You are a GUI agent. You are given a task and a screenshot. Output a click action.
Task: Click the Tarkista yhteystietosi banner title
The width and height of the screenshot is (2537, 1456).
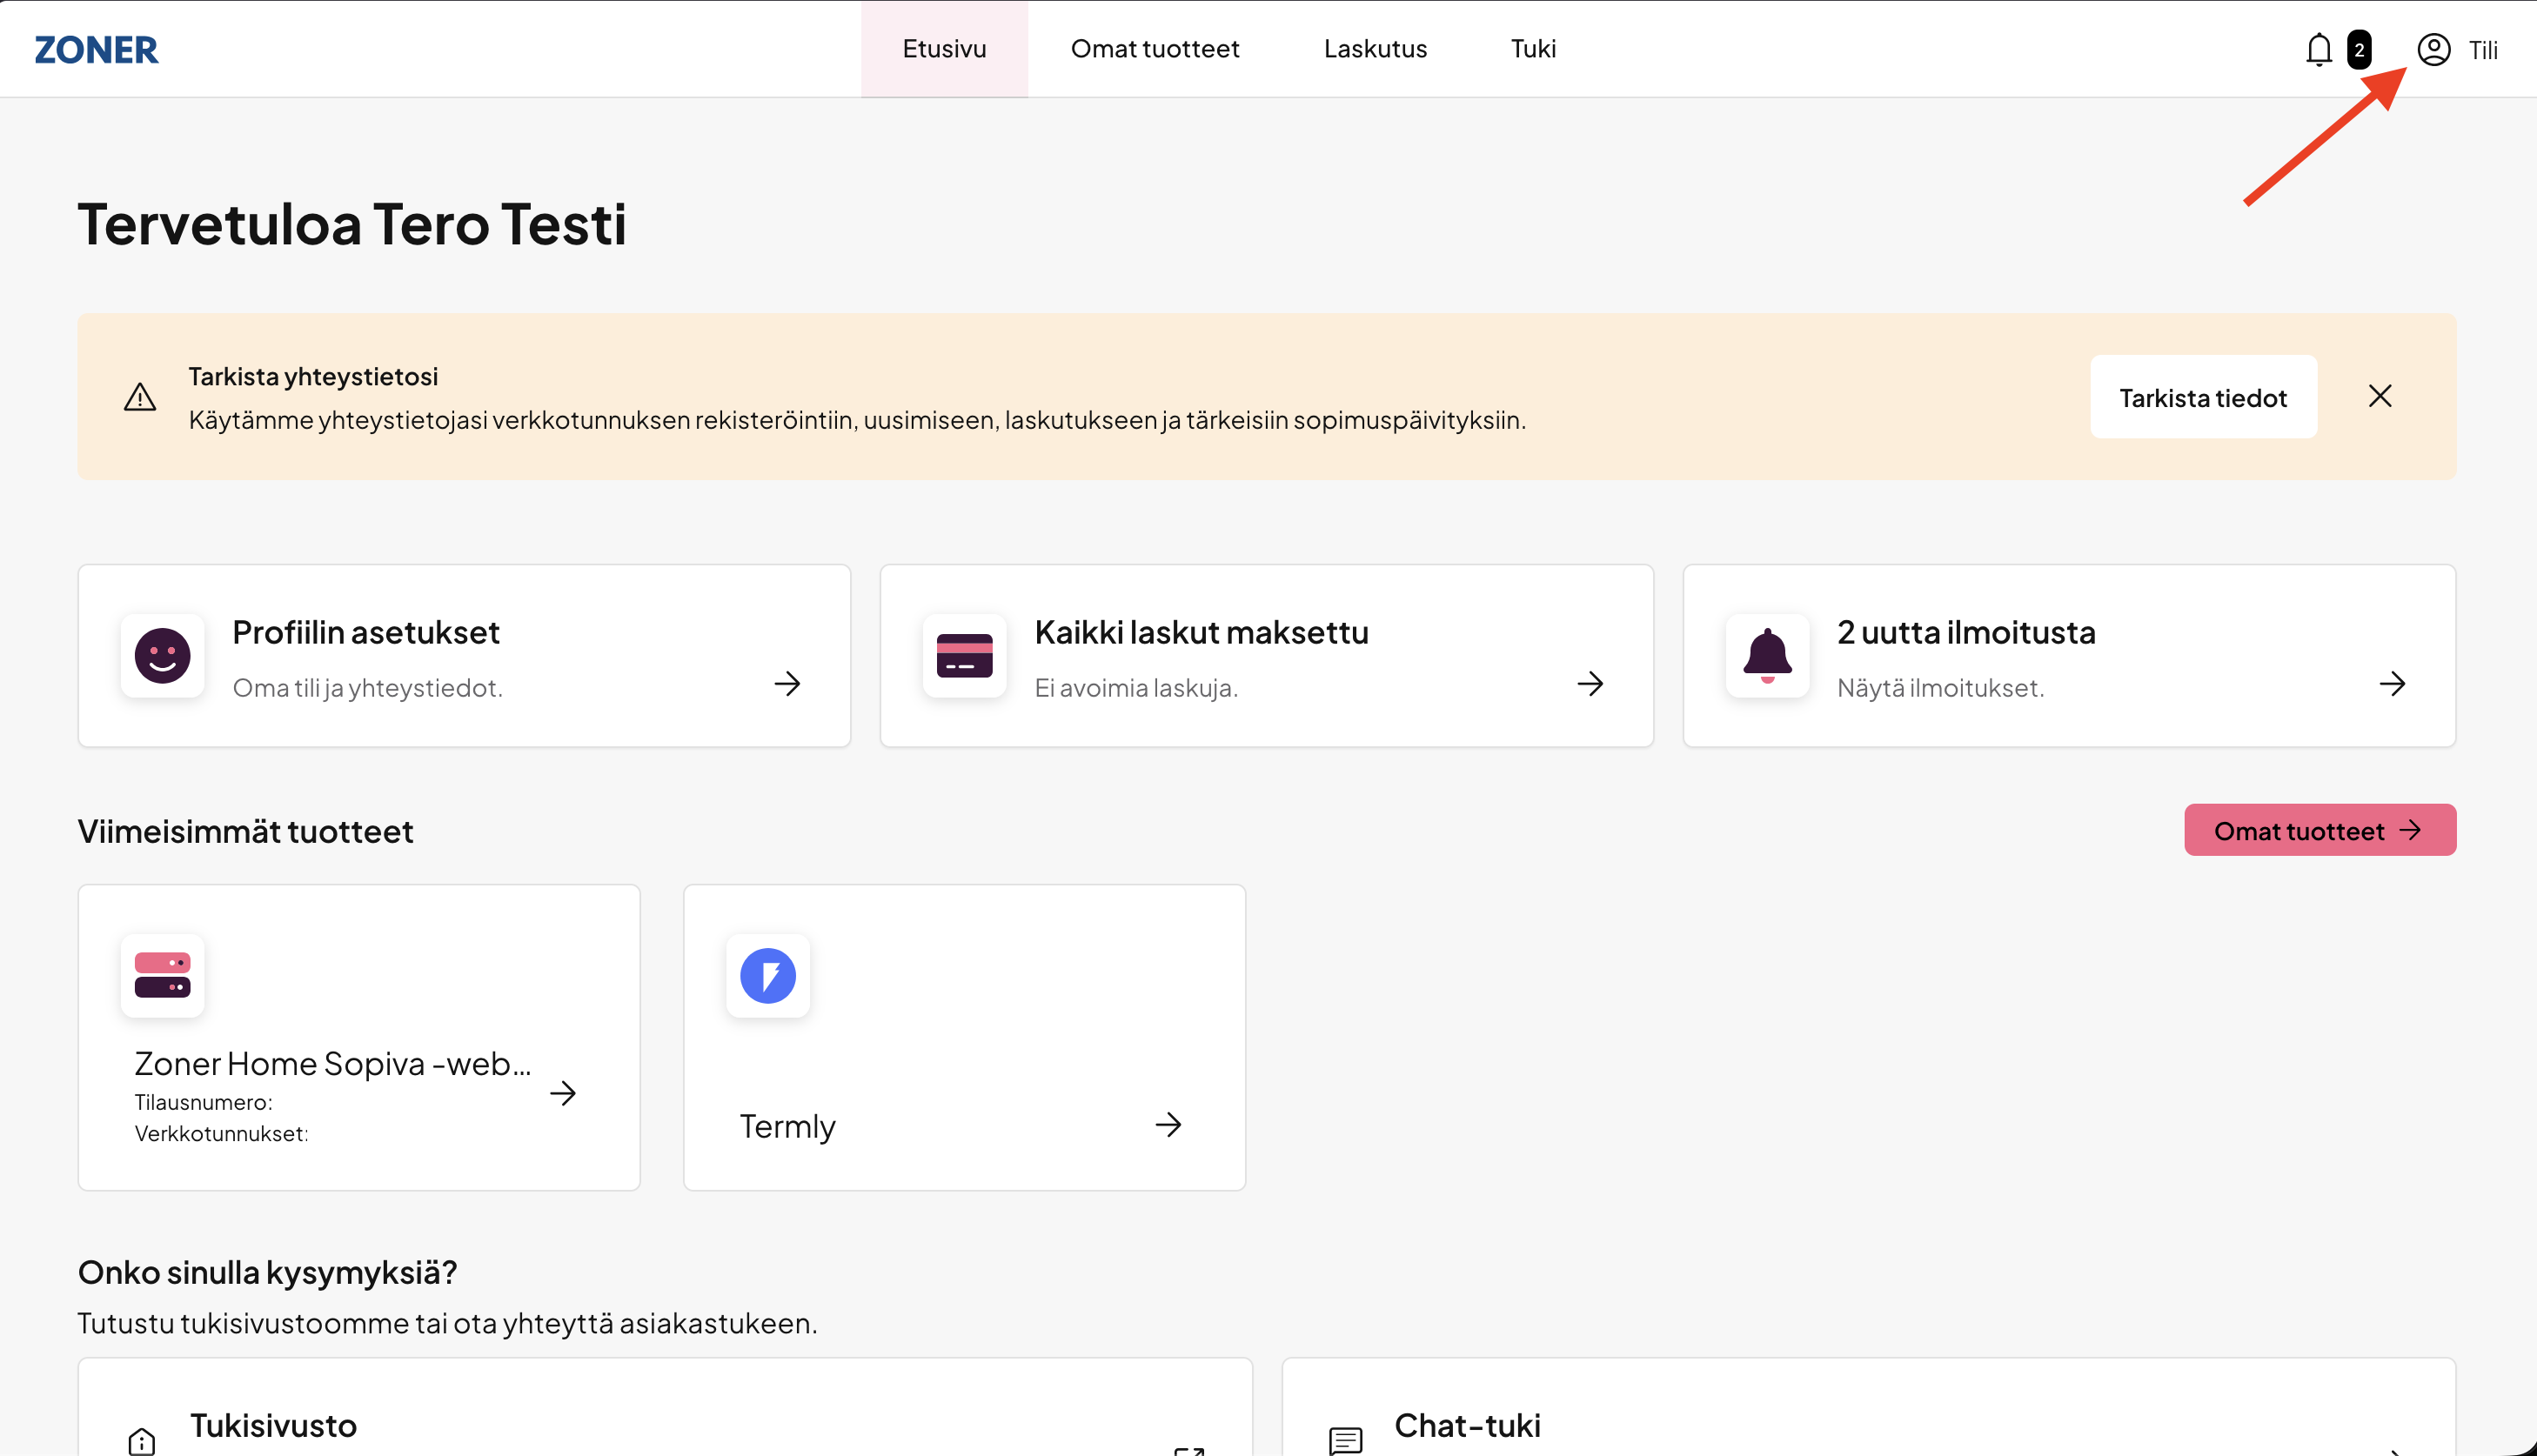313,376
